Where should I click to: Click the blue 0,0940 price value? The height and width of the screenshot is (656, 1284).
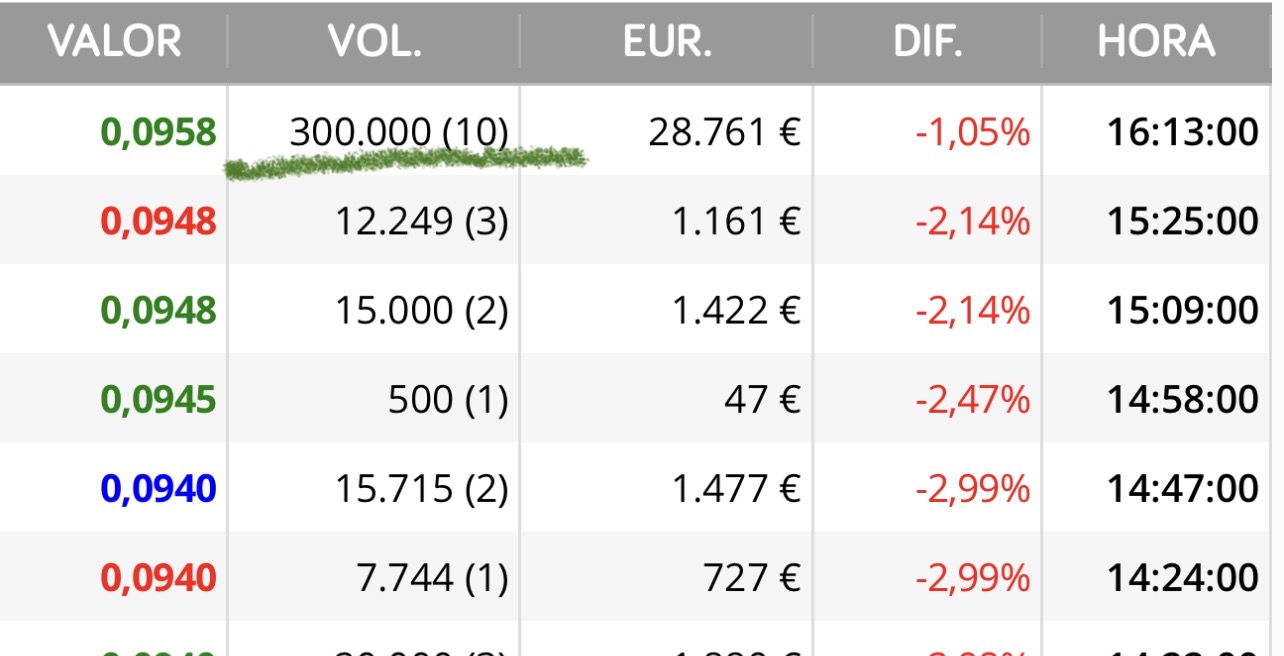pyautogui.click(x=159, y=489)
